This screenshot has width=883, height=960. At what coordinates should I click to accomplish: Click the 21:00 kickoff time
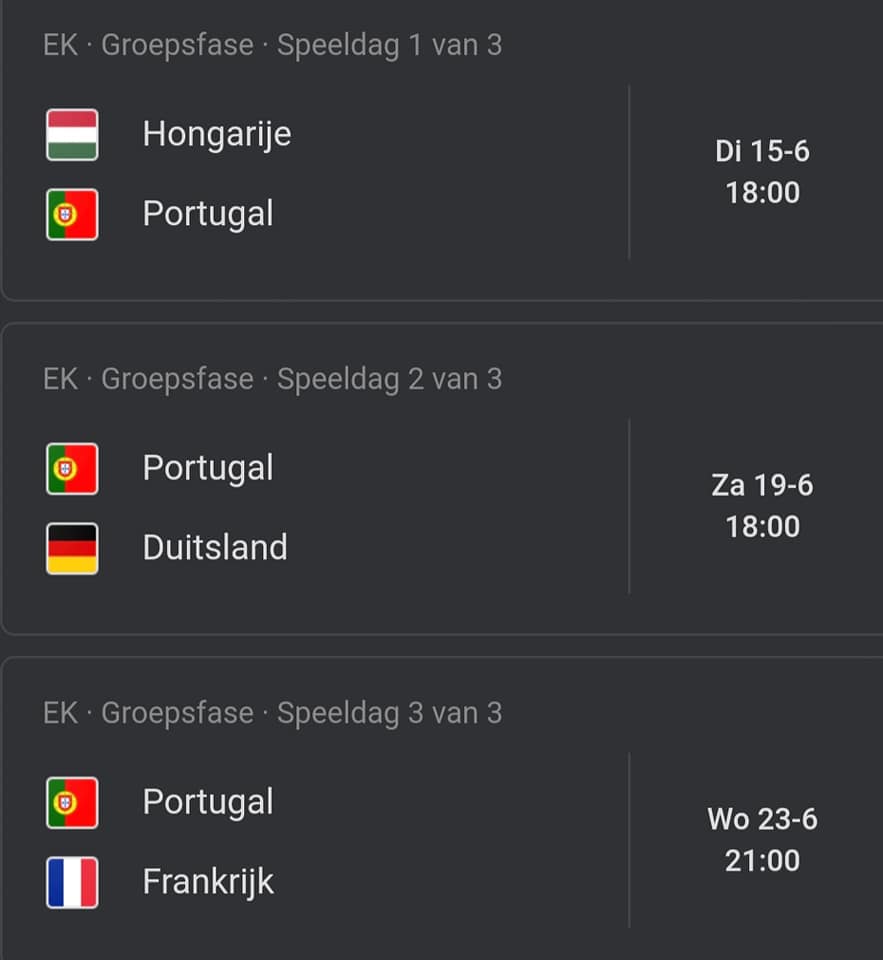tap(762, 861)
